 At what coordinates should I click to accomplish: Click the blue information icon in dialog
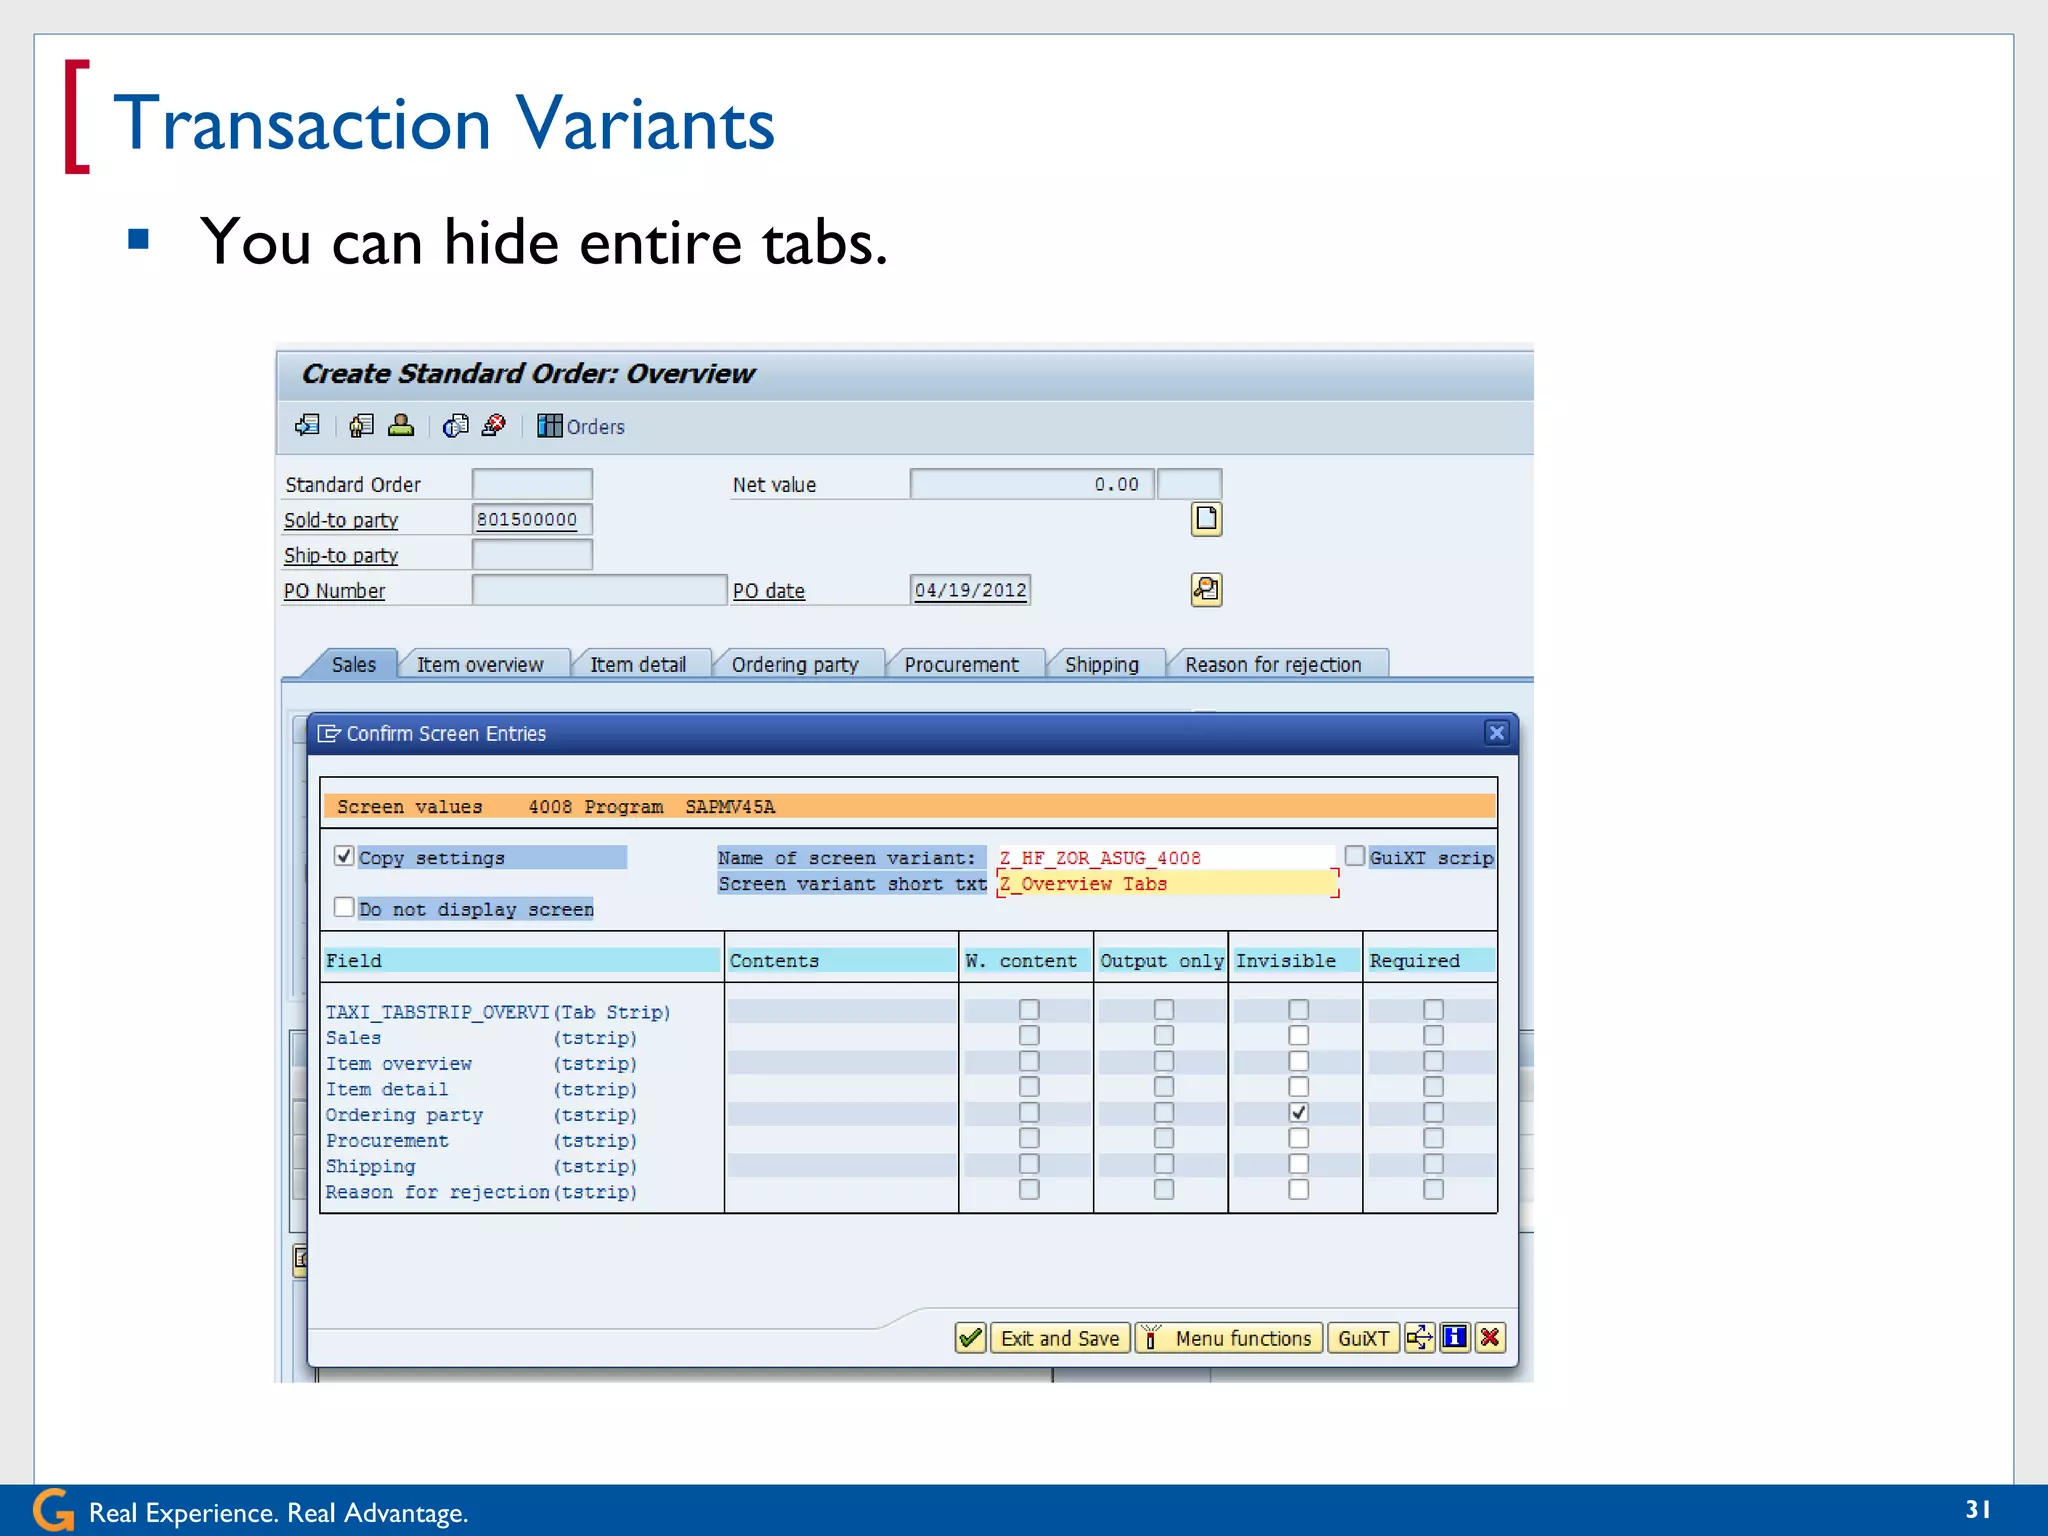point(1455,1338)
